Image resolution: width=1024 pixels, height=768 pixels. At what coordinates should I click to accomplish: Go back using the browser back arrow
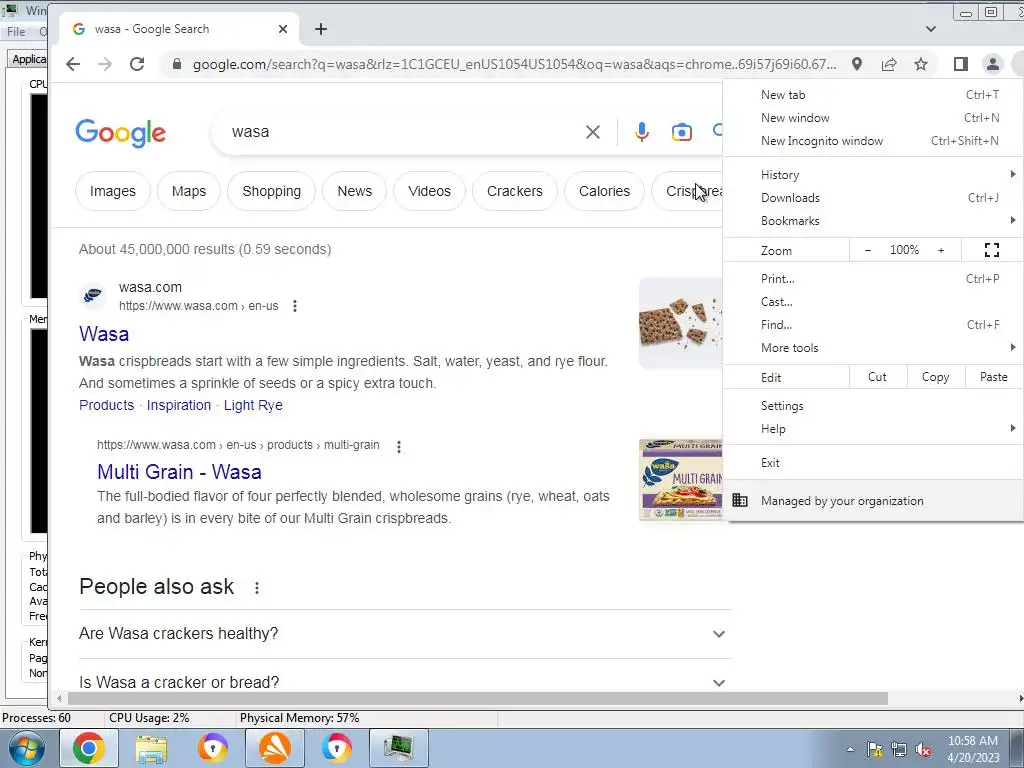(73, 64)
